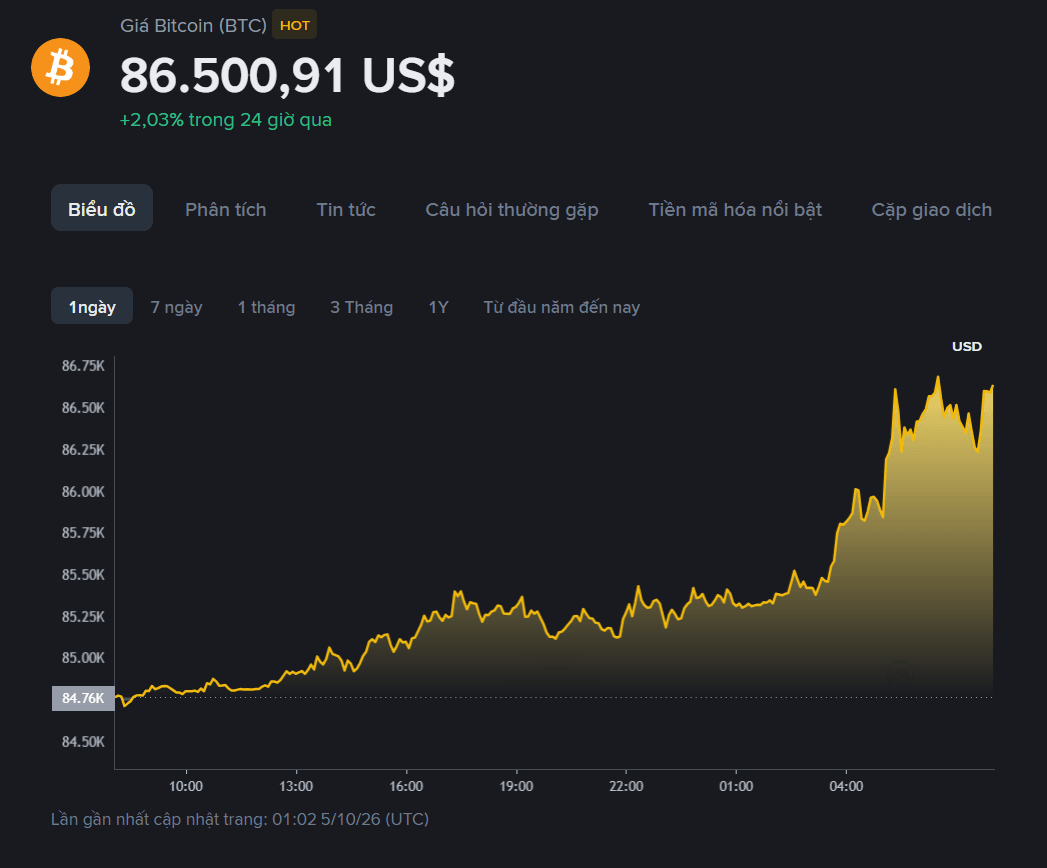Switch chart to 1 tháng range
Screen dimensions: 1047x868
[266, 307]
